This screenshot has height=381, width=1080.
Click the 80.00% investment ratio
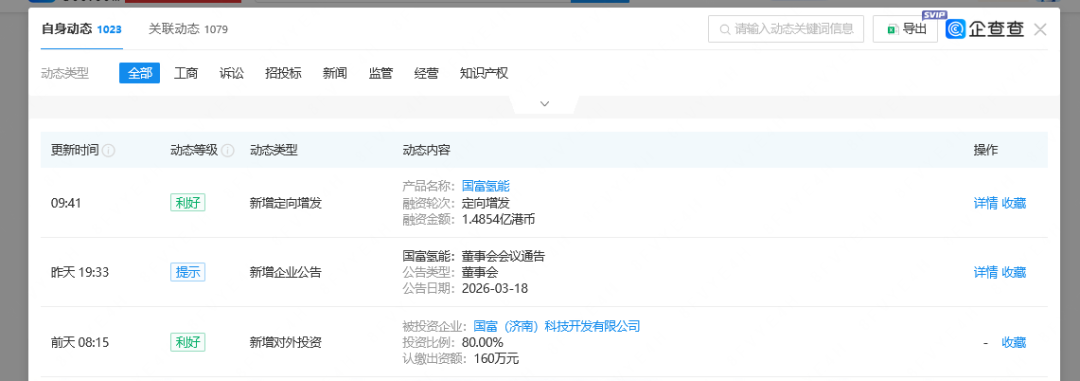482,342
